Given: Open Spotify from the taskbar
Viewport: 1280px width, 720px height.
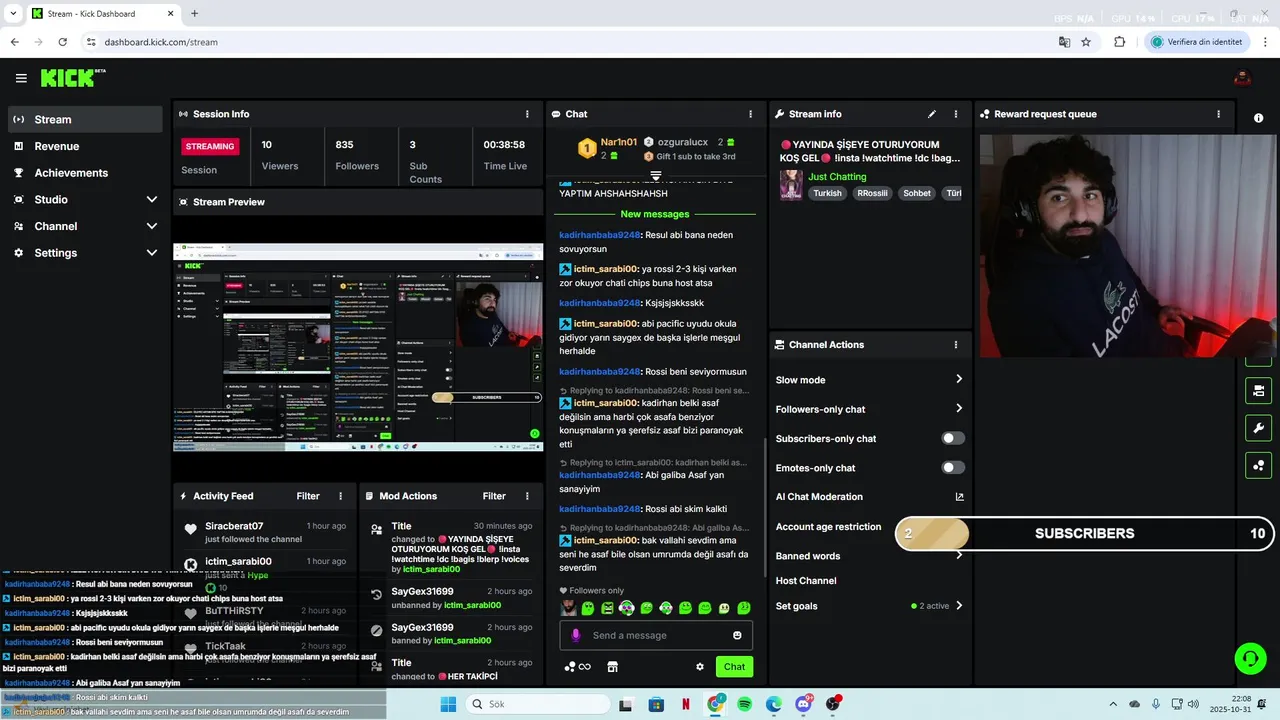Looking at the screenshot, I should [x=744, y=704].
